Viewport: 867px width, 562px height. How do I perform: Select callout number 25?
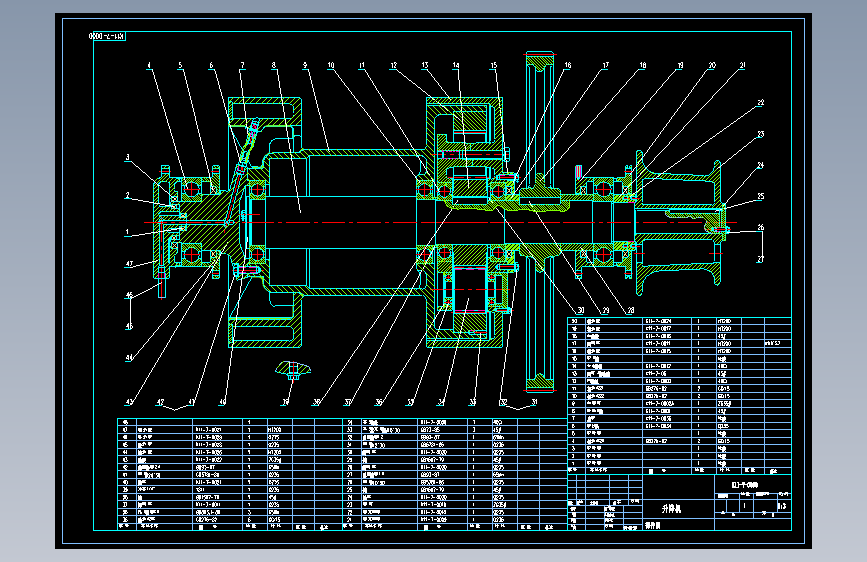(761, 196)
